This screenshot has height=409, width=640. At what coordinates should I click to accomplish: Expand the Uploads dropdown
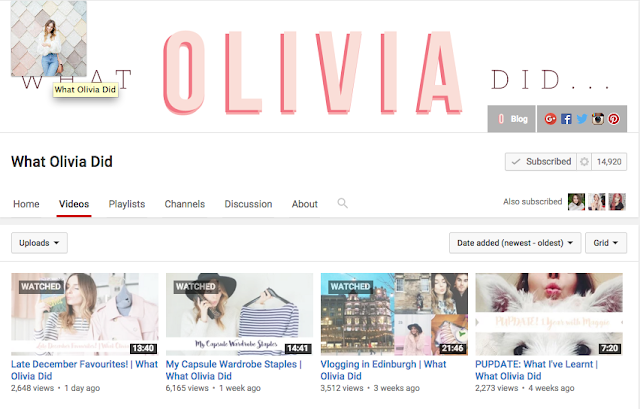(x=39, y=243)
